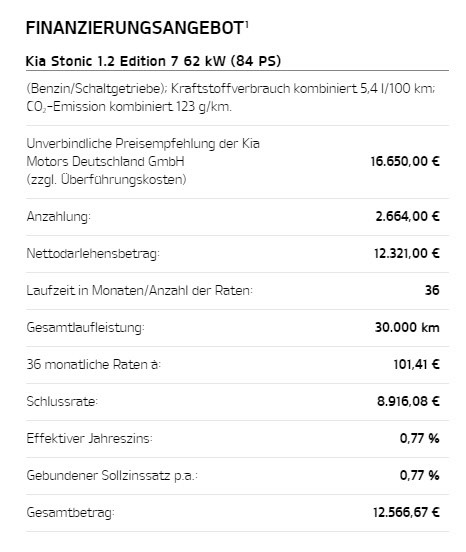Select the 101,41 € monthly rate

(x=416, y=364)
